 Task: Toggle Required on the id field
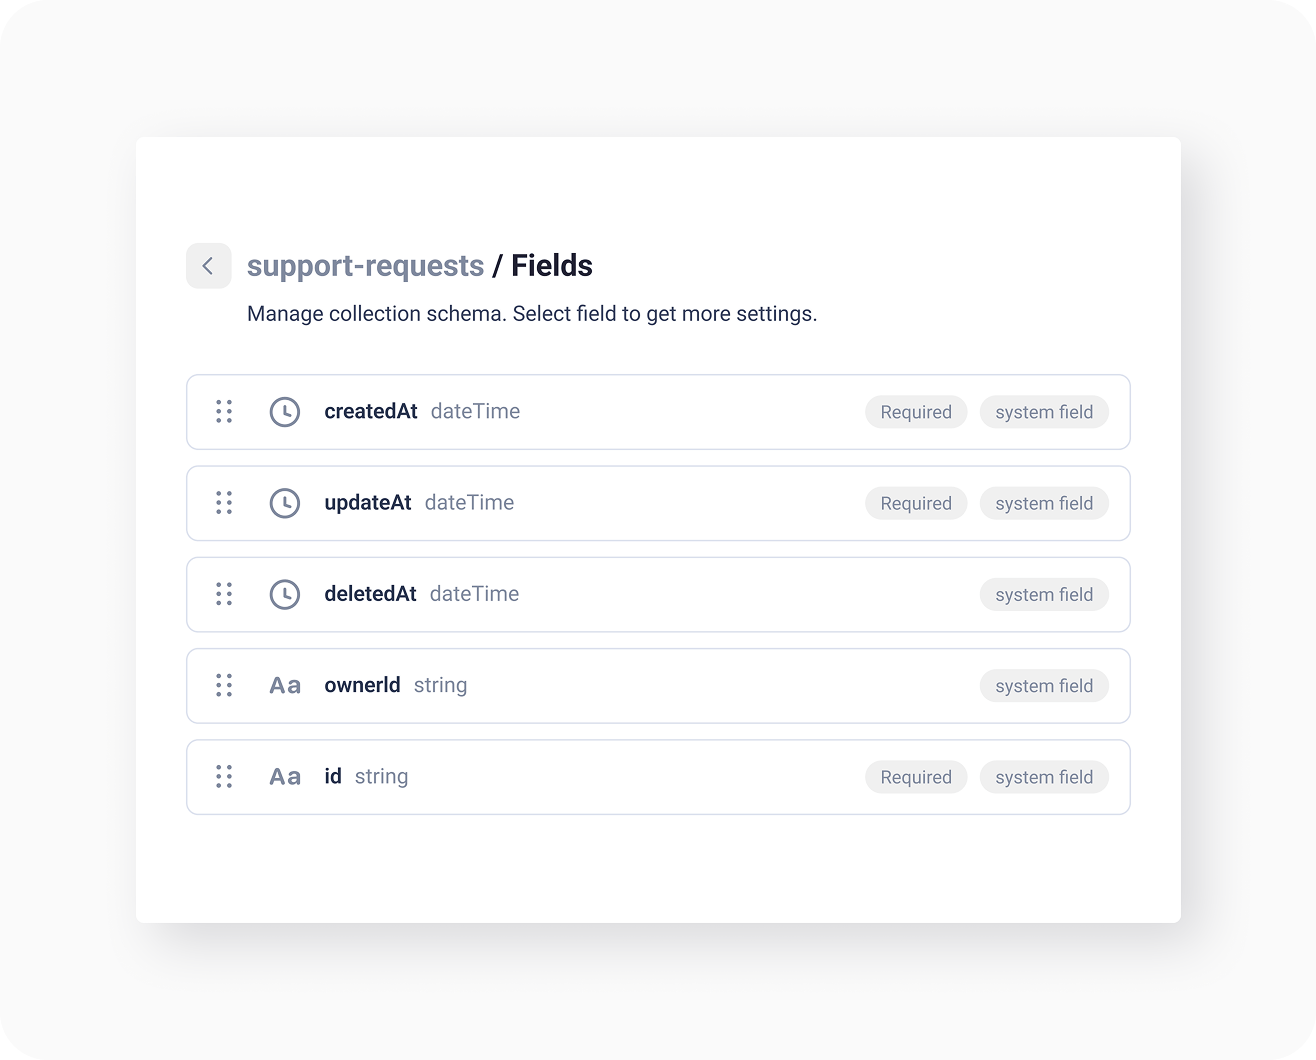click(x=915, y=777)
